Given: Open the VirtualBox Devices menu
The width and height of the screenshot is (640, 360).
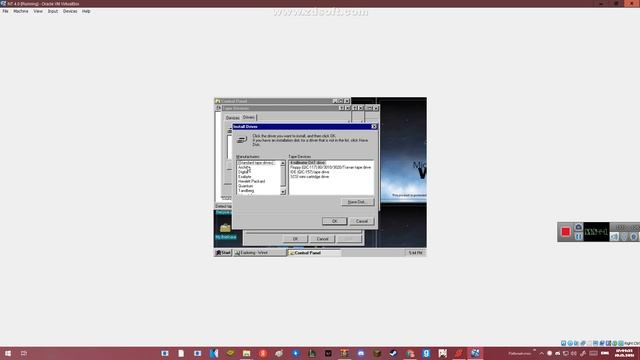Looking at the screenshot, I should pyautogui.click(x=70, y=11).
